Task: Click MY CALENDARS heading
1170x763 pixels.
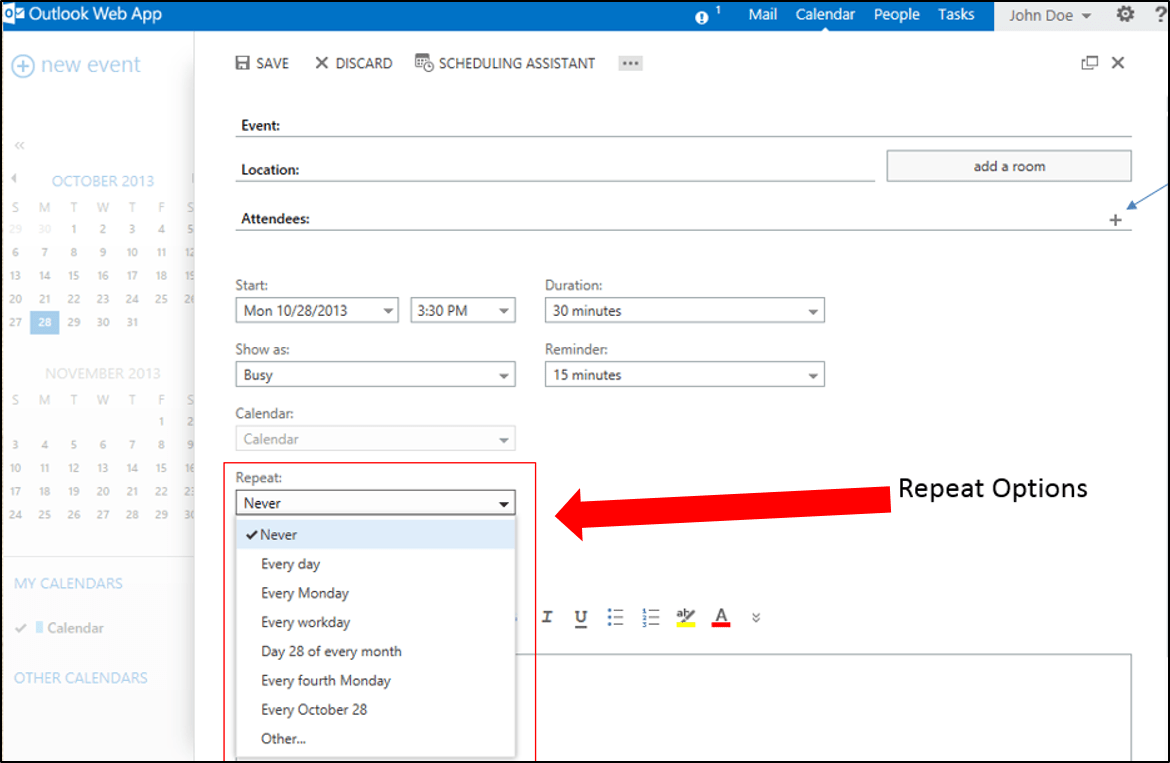Action: coord(68,583)
